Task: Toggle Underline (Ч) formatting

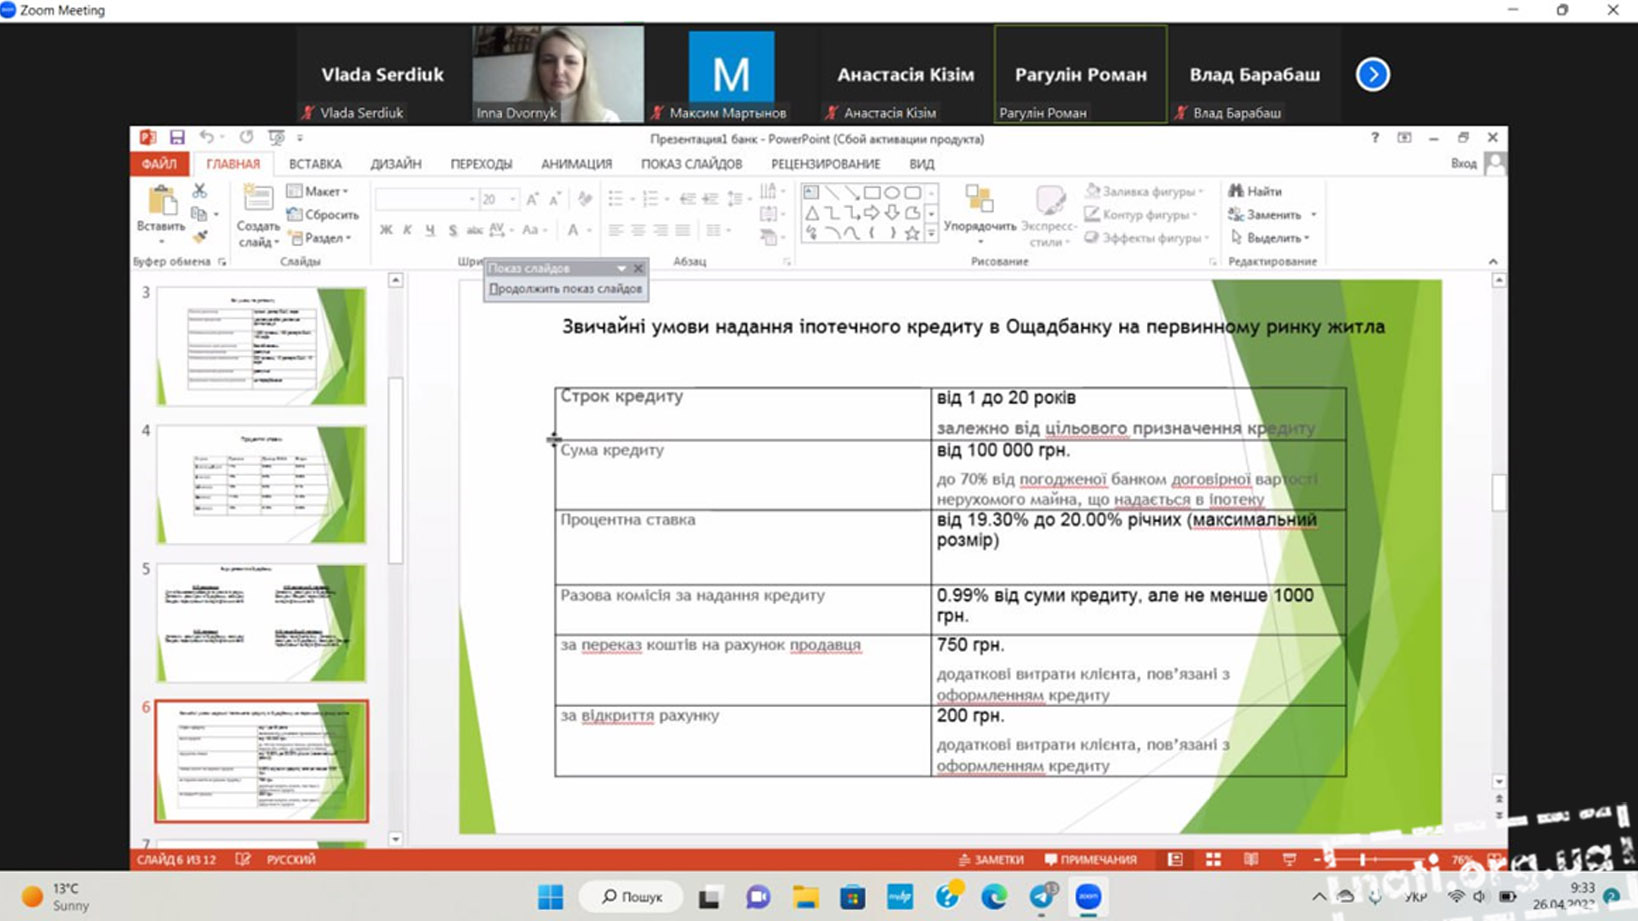Action: point(430,230)
